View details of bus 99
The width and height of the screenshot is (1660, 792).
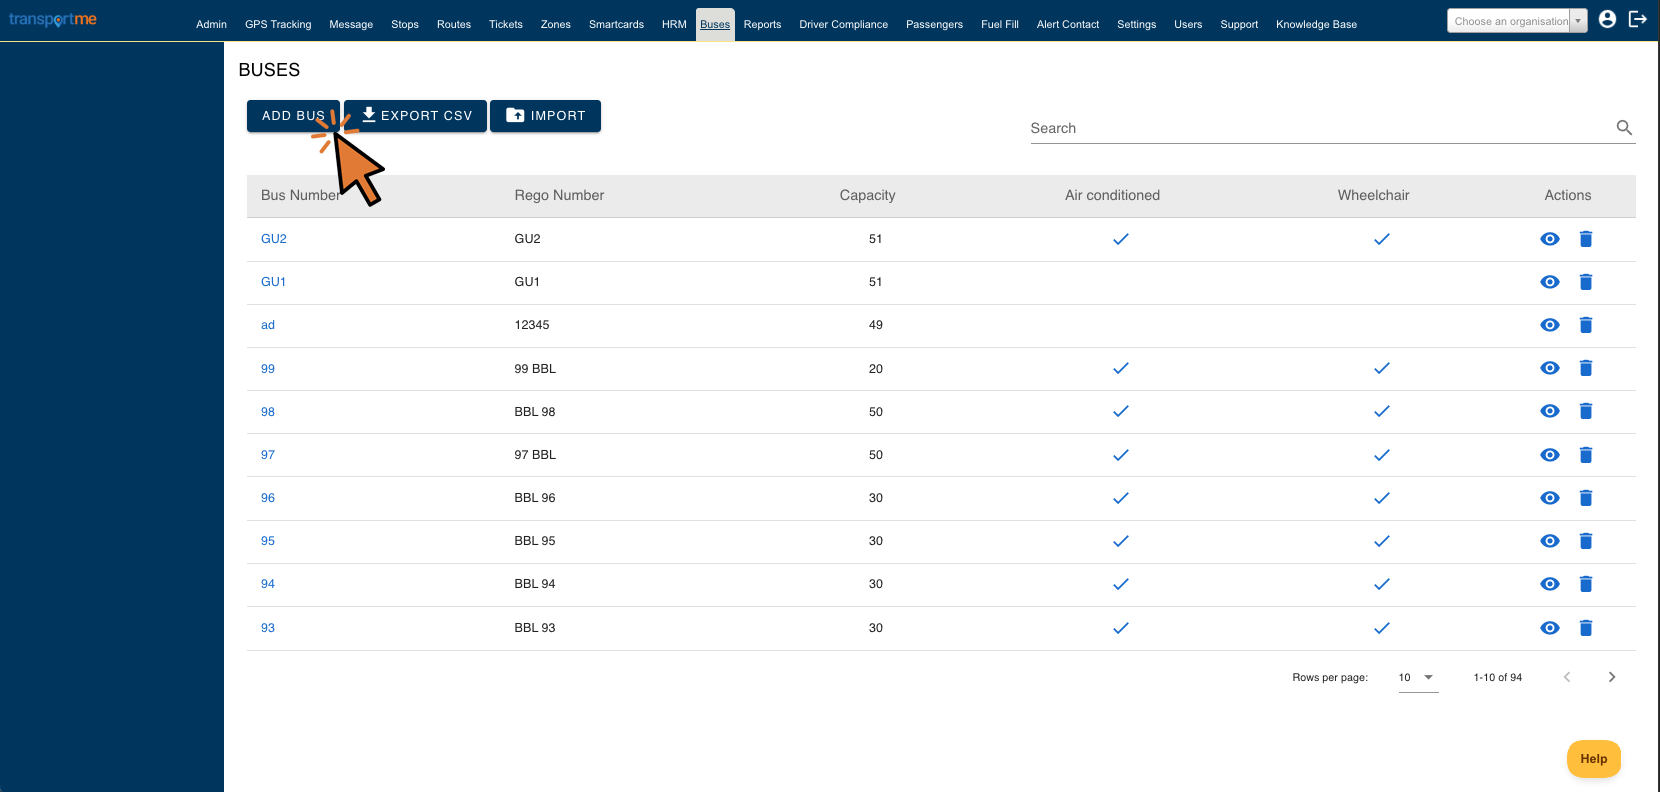tap(1550, 368)
